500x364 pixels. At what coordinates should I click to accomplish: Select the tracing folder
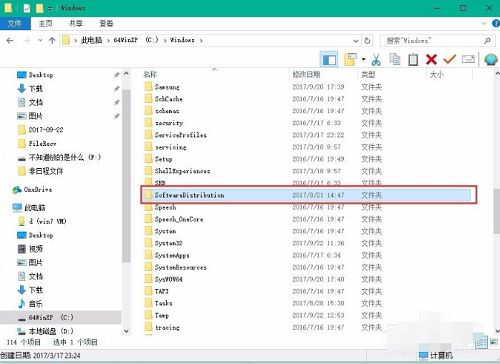click(167, 327)
